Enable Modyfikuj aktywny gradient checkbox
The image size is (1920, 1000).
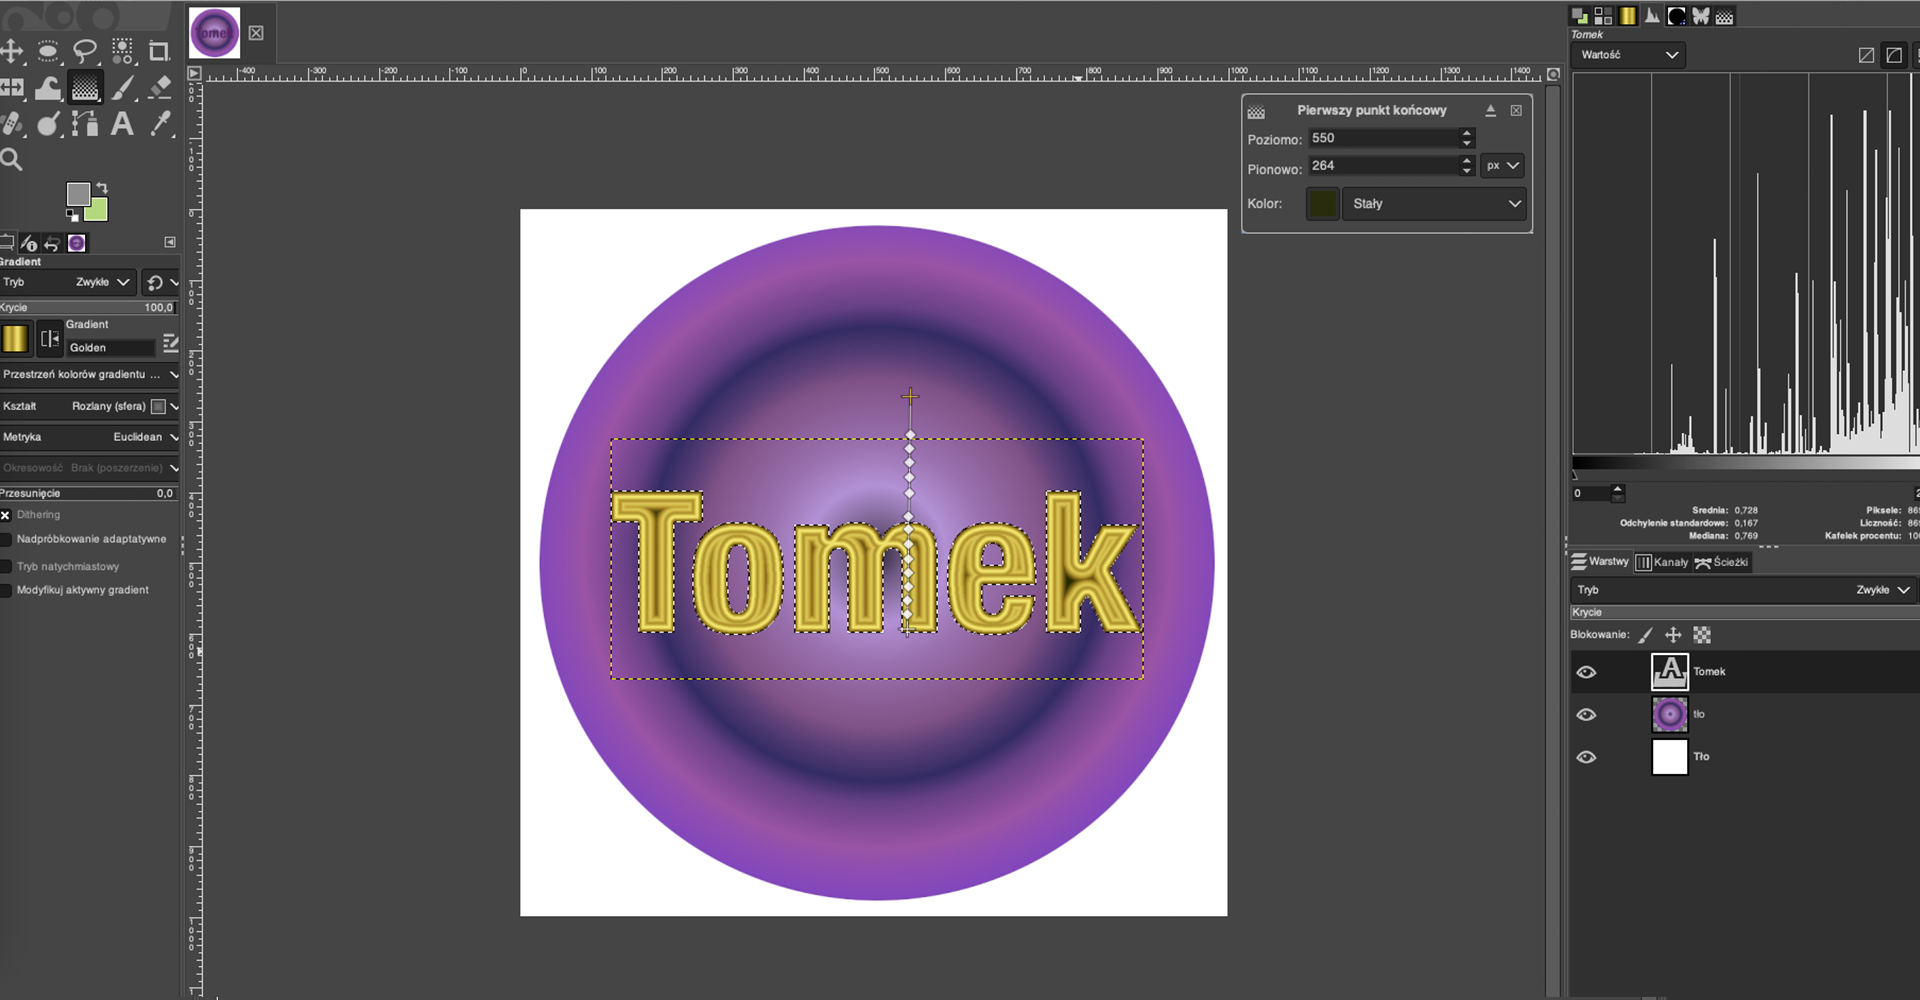[6, 590]
